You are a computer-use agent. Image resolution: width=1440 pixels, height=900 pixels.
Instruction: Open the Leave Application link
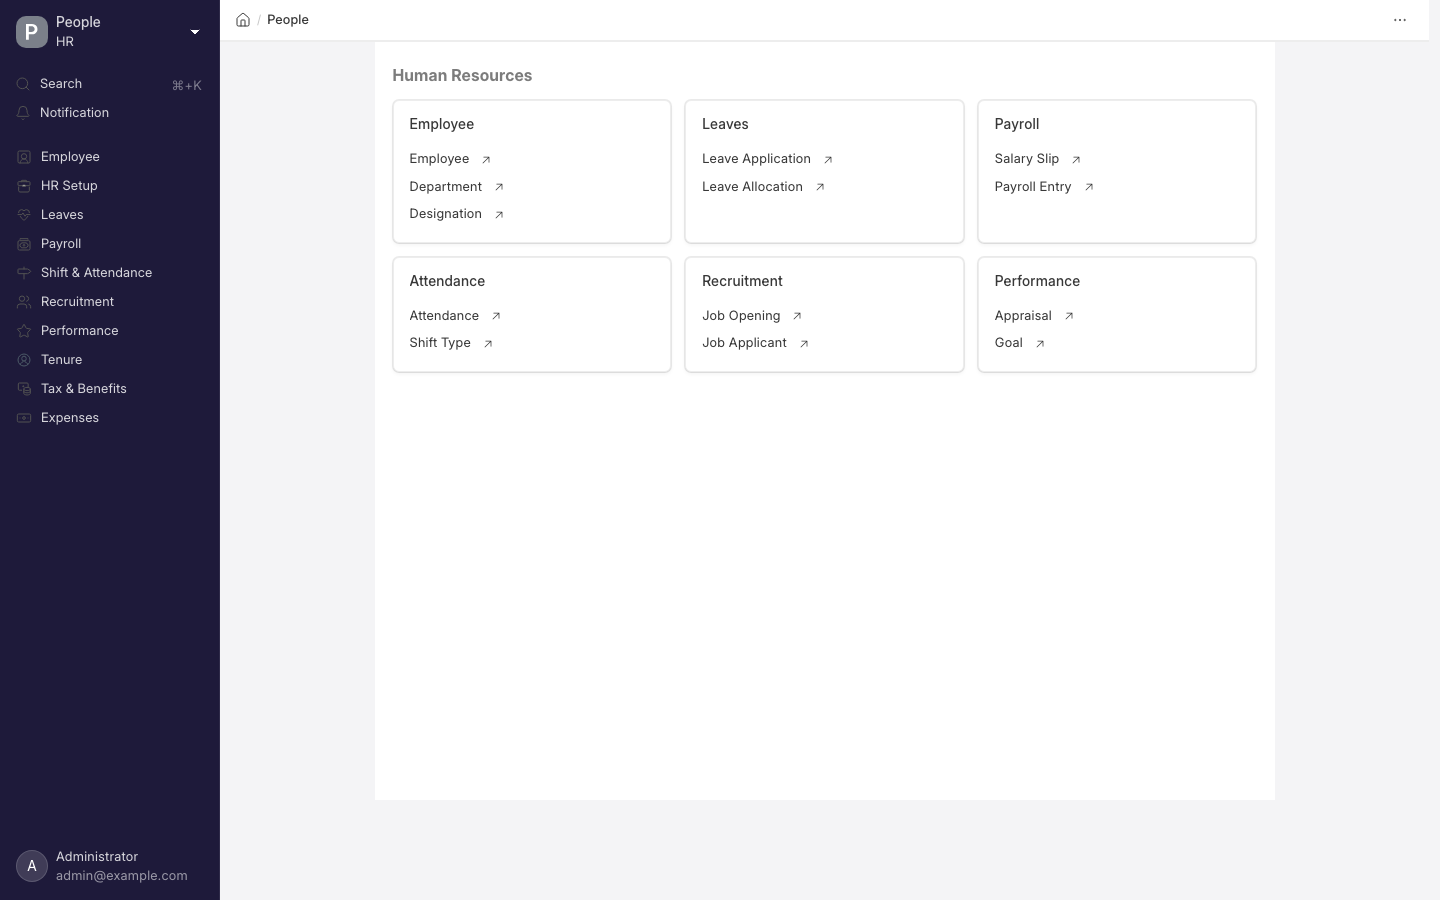(756, 159)
